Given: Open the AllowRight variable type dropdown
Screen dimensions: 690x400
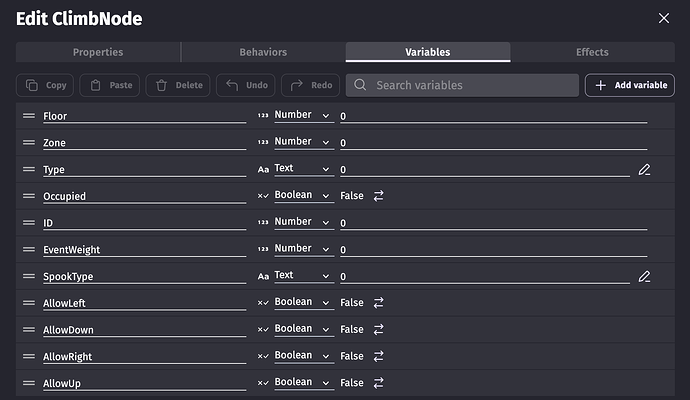Looking at the screenshot, I should [304, 356].
